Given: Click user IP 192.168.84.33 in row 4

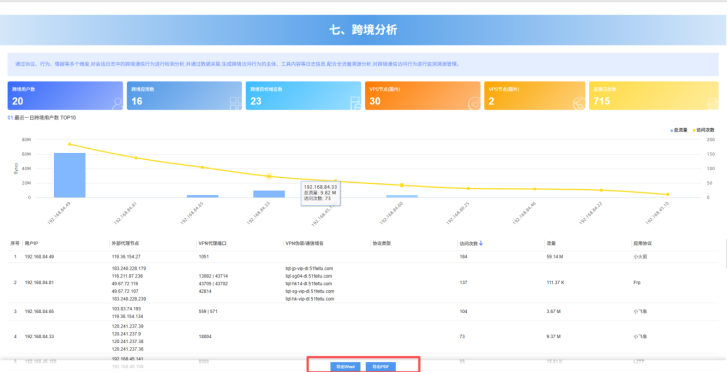Looking at the screenshot, I should click(39, 337).
